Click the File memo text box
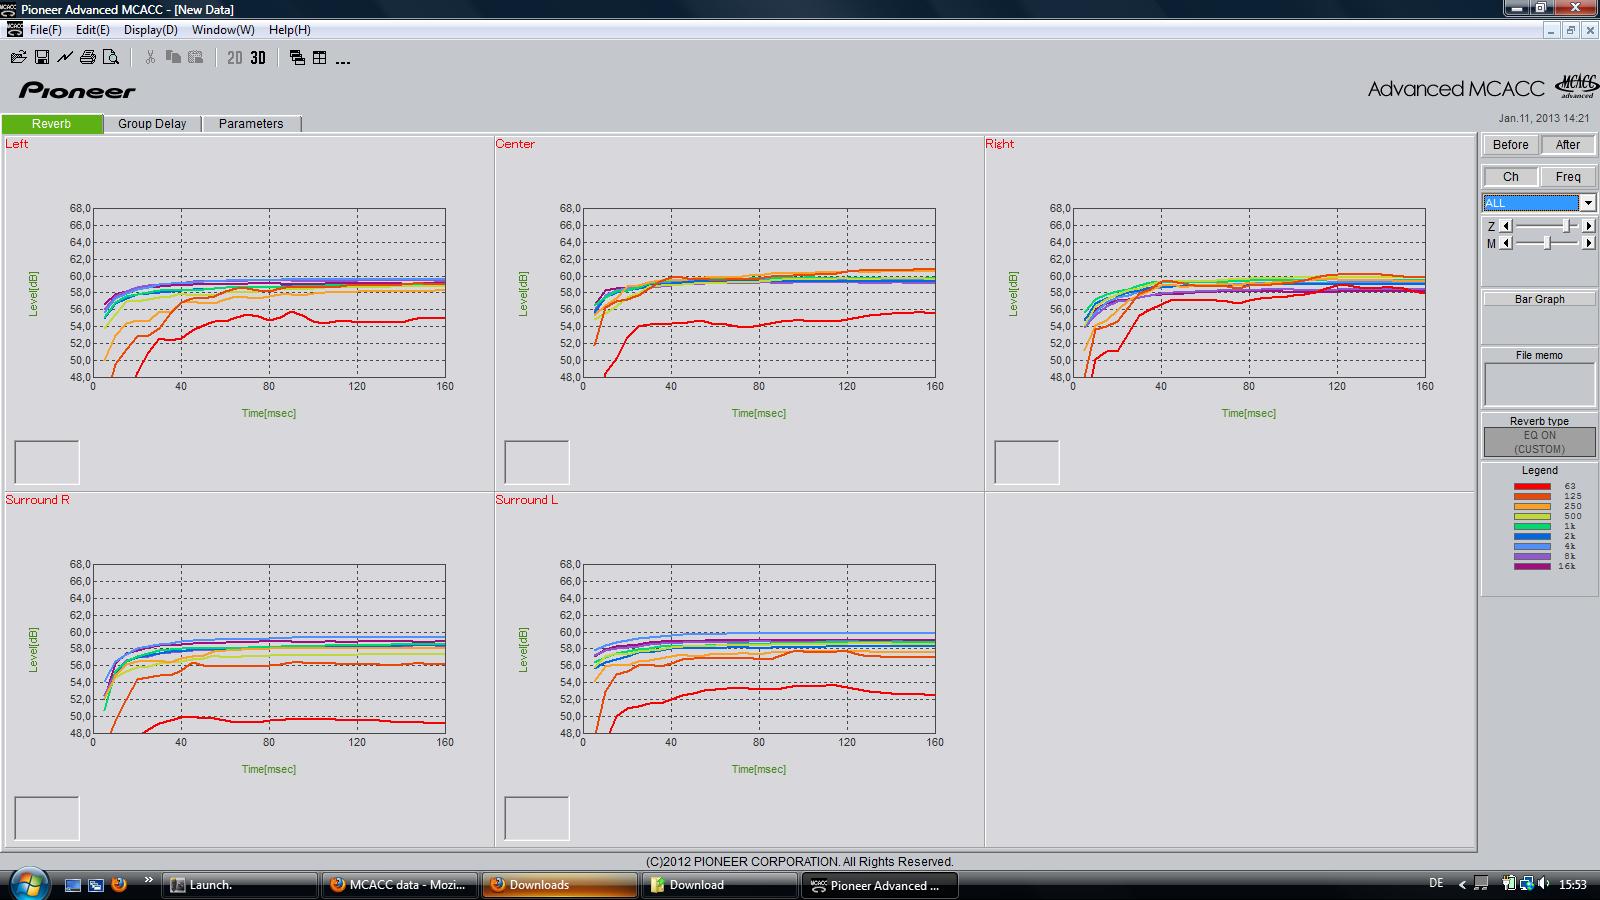This screenshot has width=1600, height=900. coord(1539,384)
